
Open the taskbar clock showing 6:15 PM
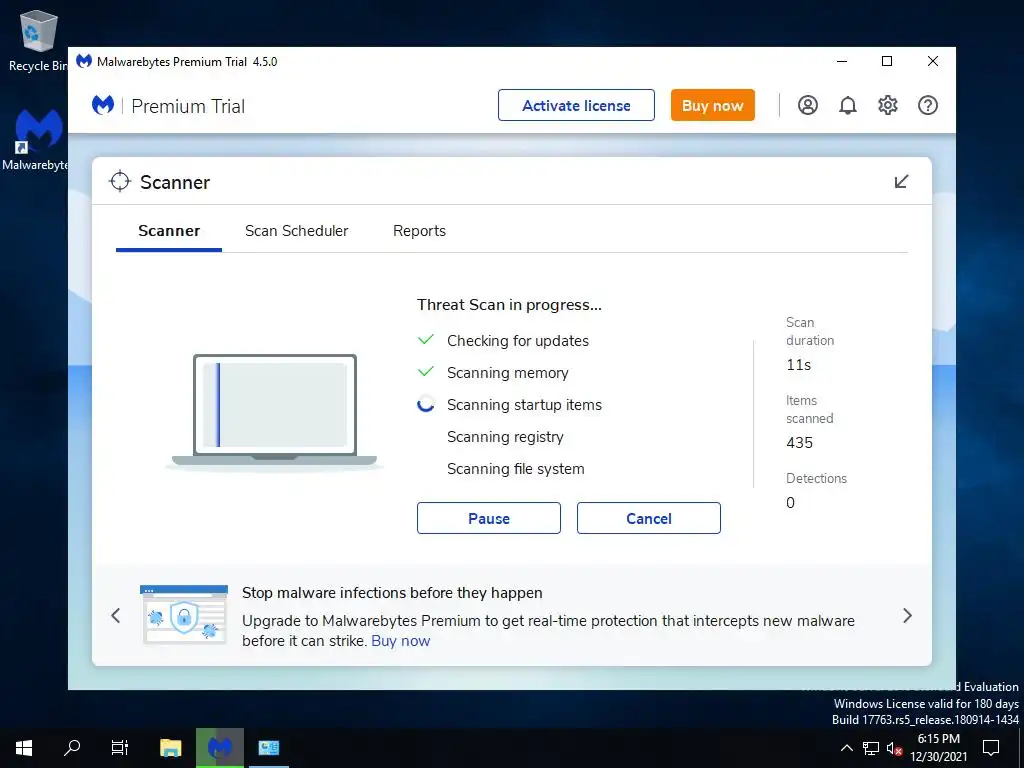click(x=938, y=748)
